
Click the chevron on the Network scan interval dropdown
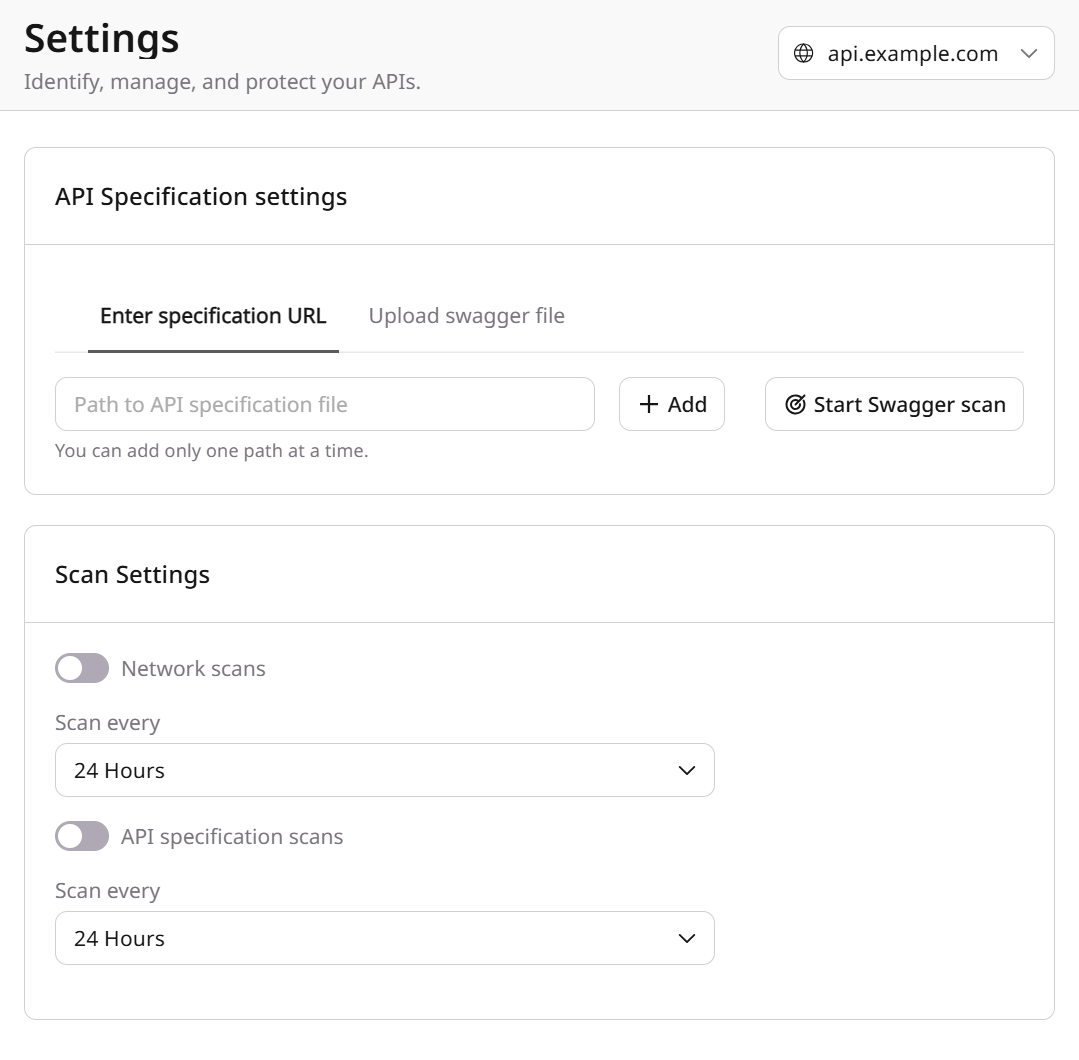(686, 770)
